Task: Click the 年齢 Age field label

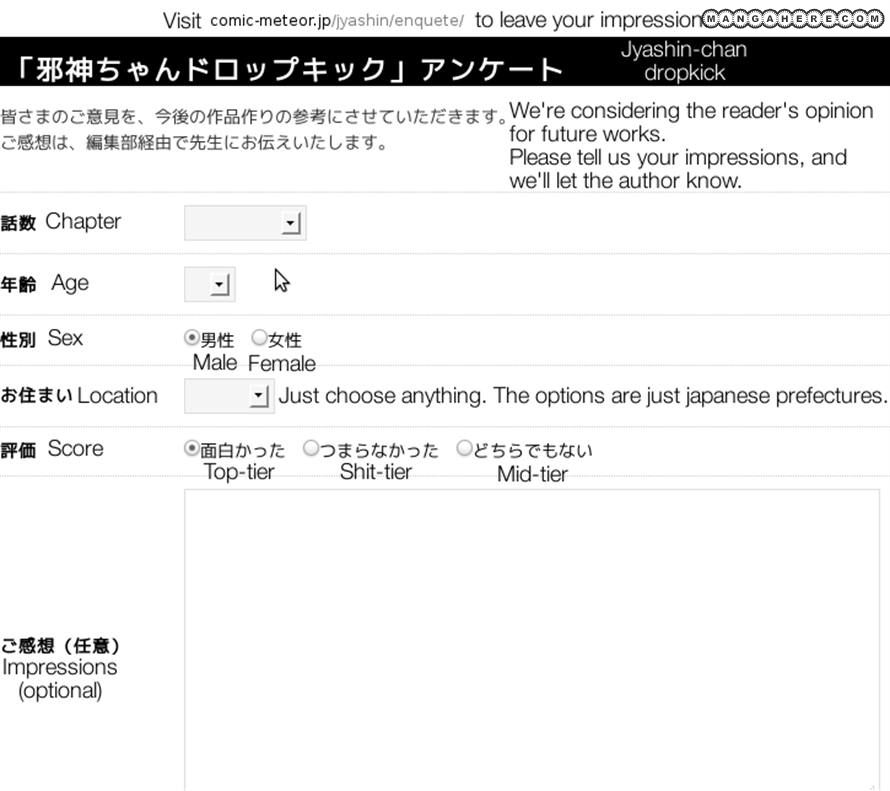Action: 45,284
